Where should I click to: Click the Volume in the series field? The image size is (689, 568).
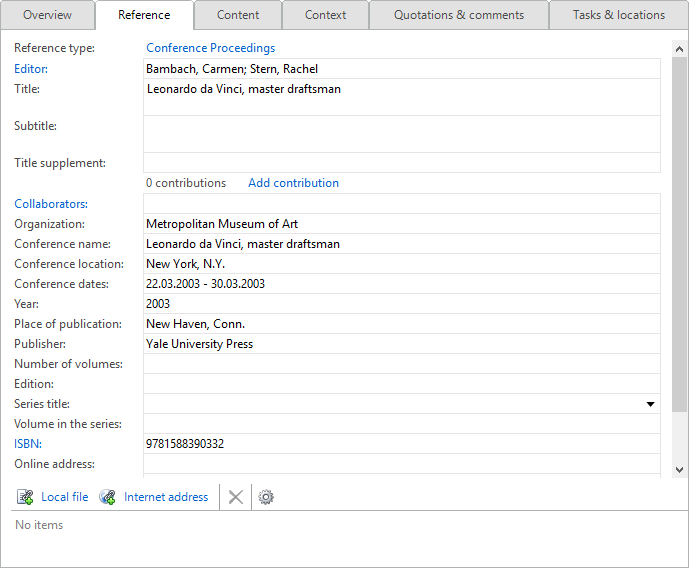click(402, 424)
